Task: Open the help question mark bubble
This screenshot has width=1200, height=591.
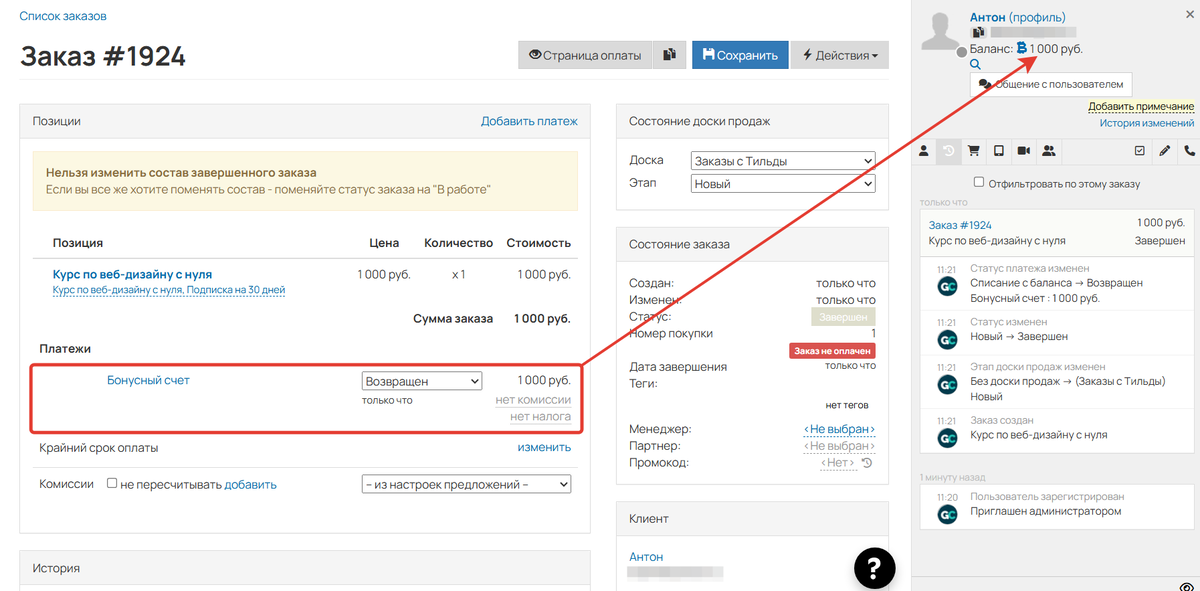Action: click(x=873, y=569)
